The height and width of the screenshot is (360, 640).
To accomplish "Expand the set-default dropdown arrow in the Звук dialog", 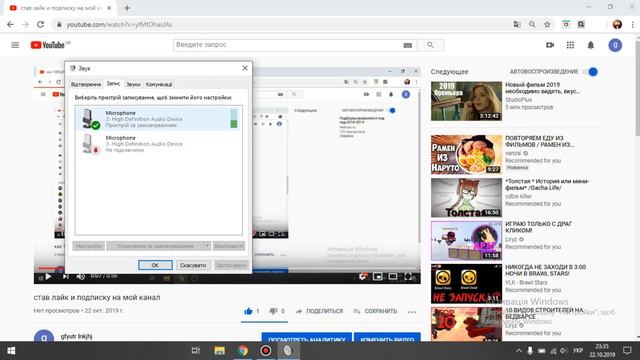I will click(x=207, y=246).
